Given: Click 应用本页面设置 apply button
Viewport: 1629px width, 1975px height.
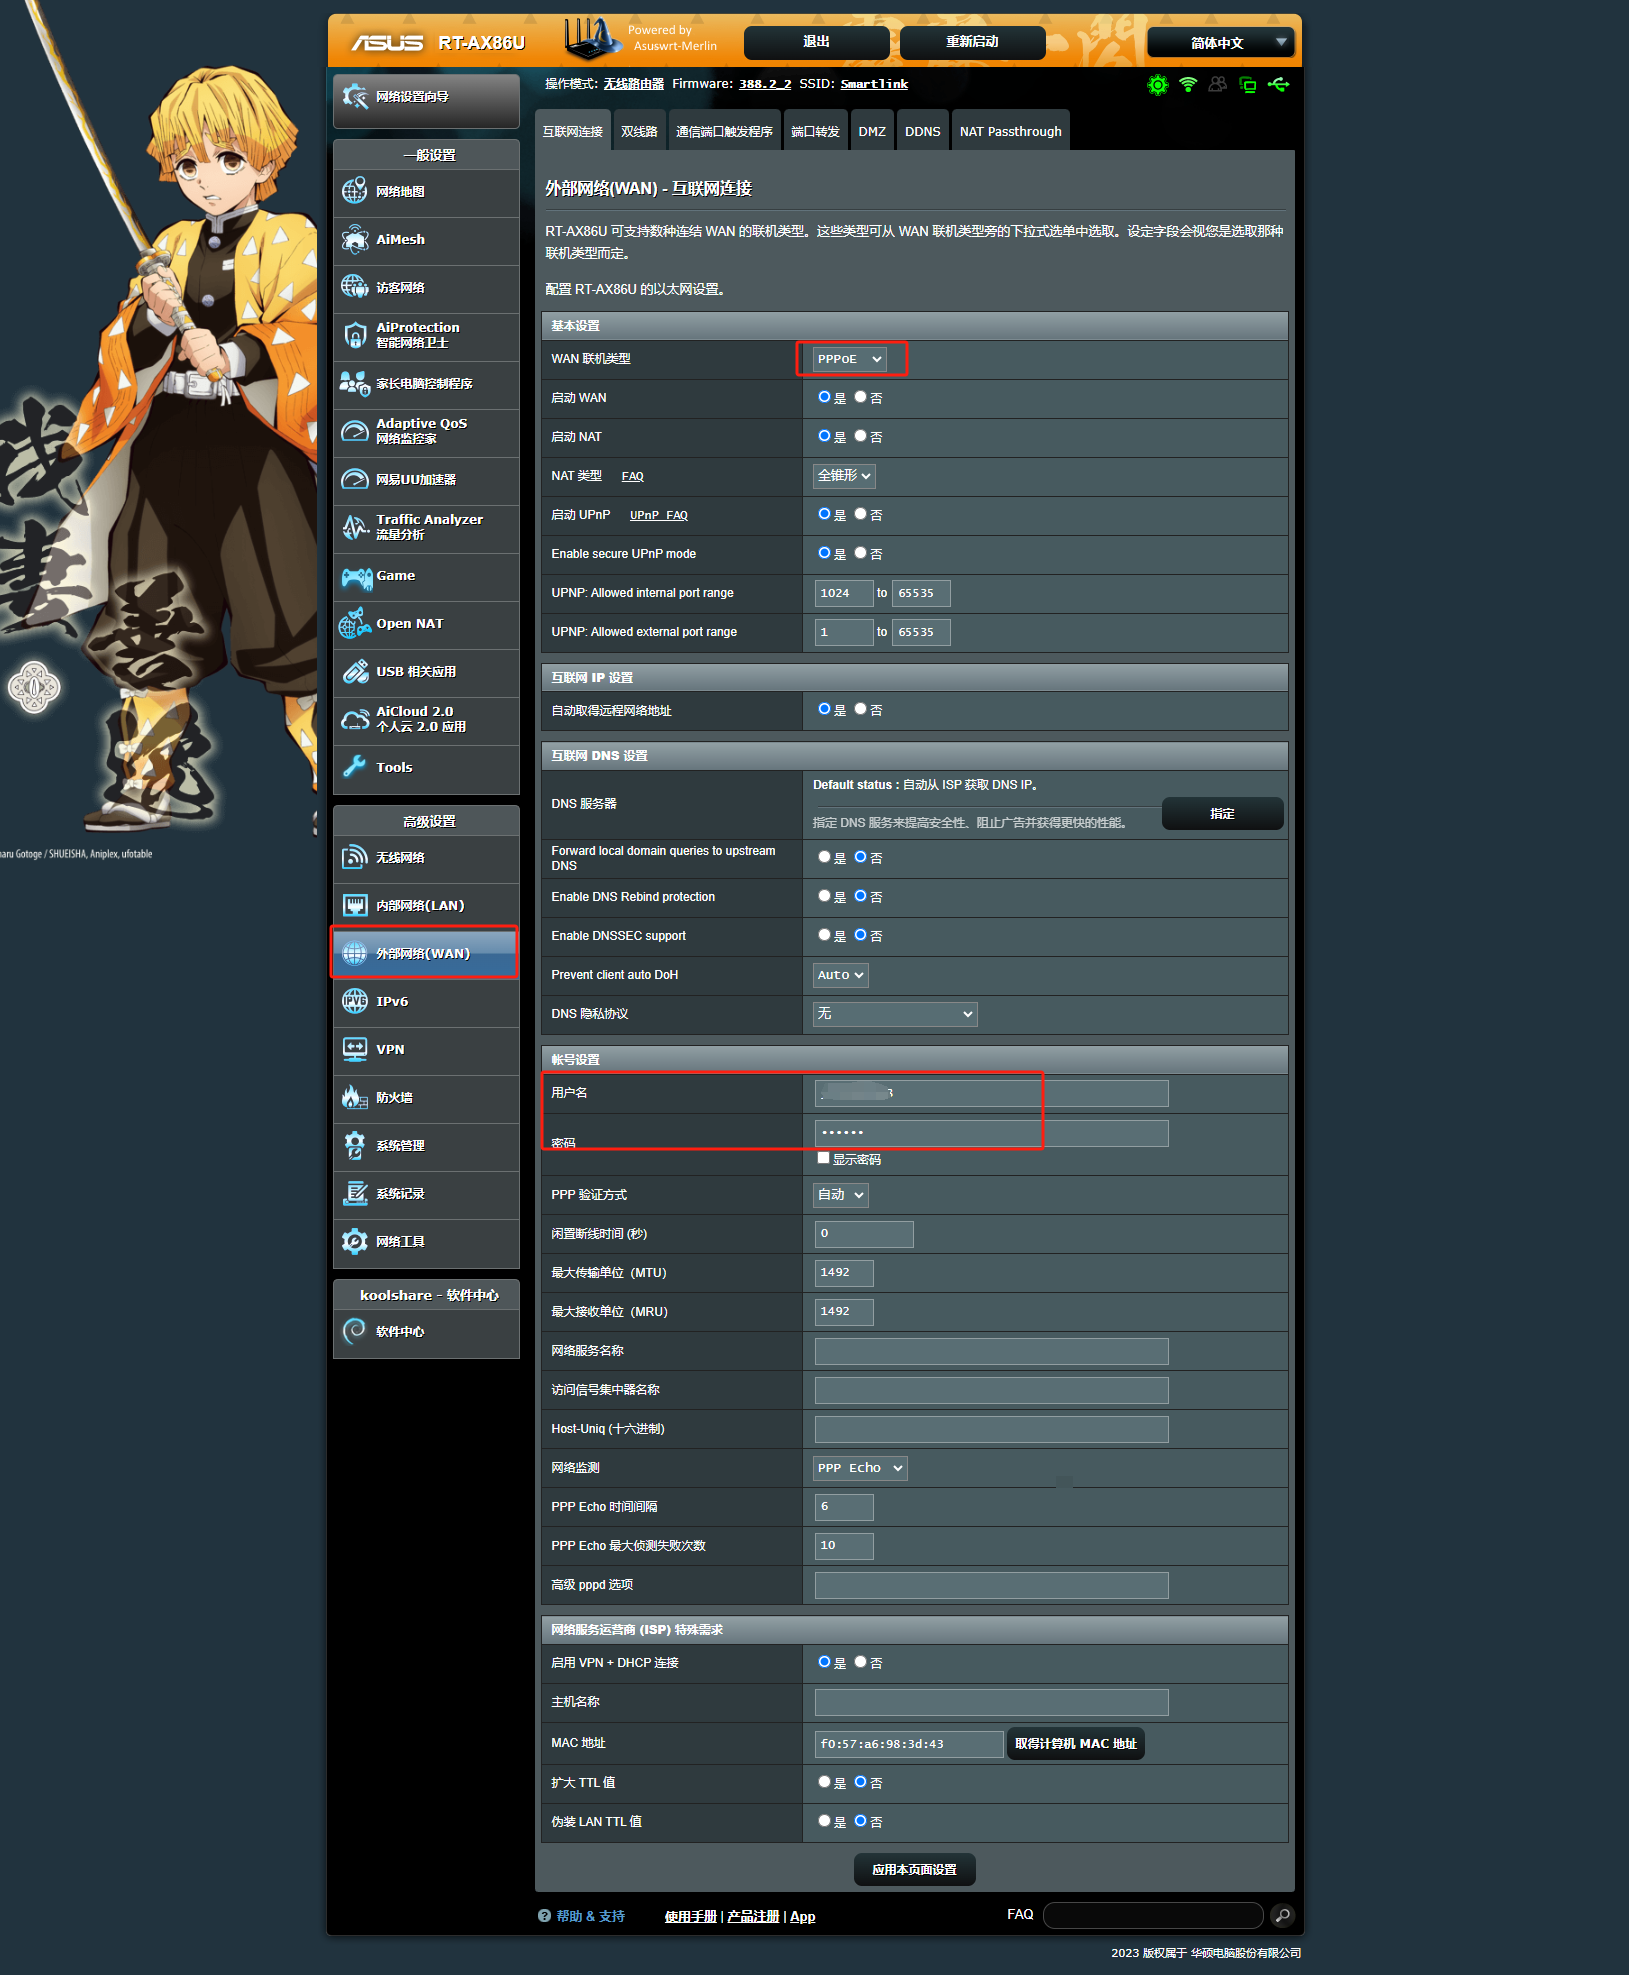Looking at the screenshot, I should coord(914,1869).
